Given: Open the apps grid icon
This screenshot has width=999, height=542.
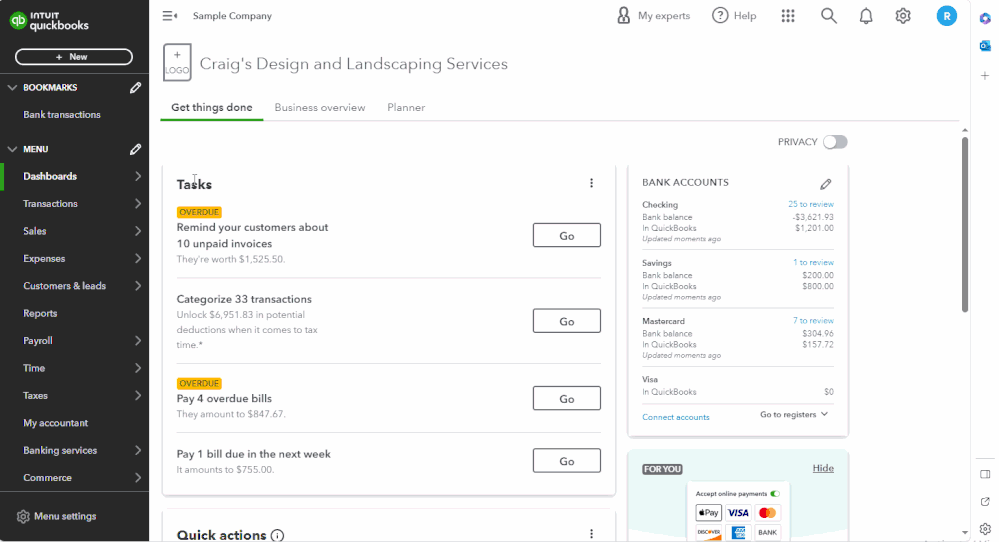Looking at the screenshot, I should coord(788,16).
